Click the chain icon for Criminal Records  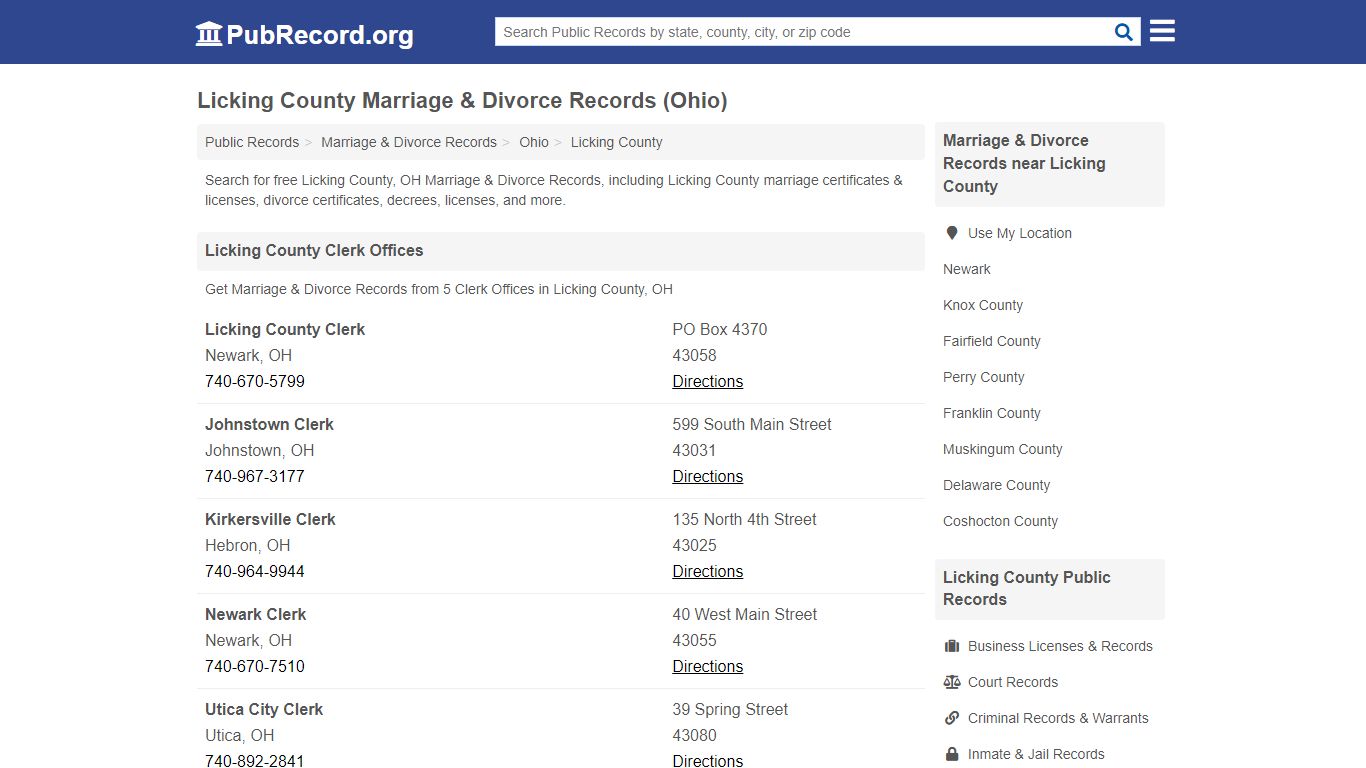pos(952,718)
